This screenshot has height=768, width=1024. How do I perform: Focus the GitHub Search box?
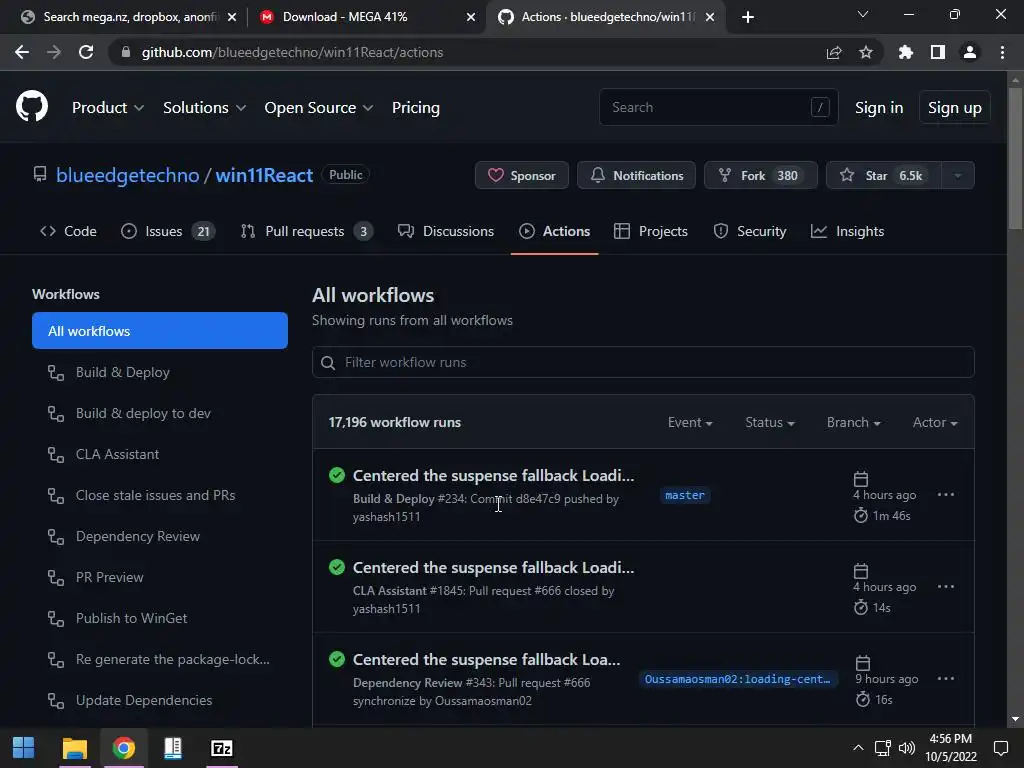(x=718, y=107)
